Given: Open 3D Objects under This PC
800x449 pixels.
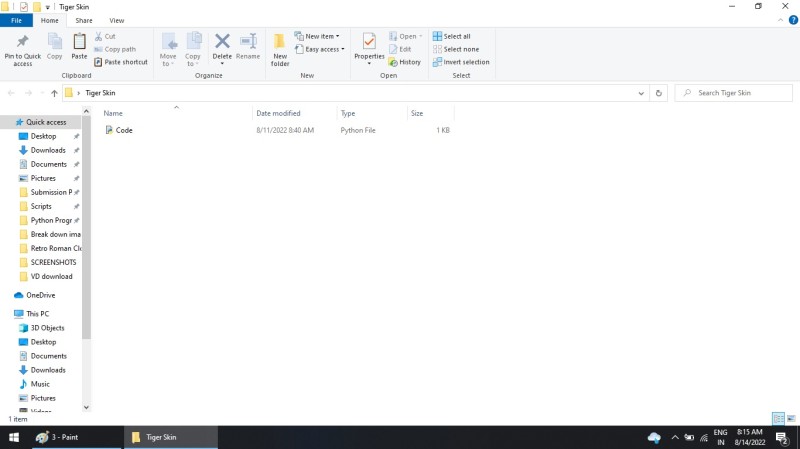Looking at the screenshot, I should click(x=47, y=328).
